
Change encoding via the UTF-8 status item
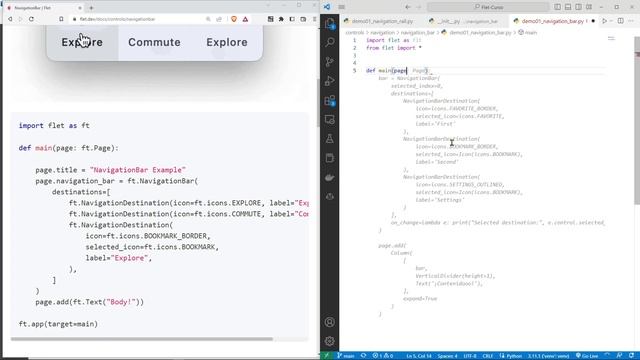(x=470, y=356)
